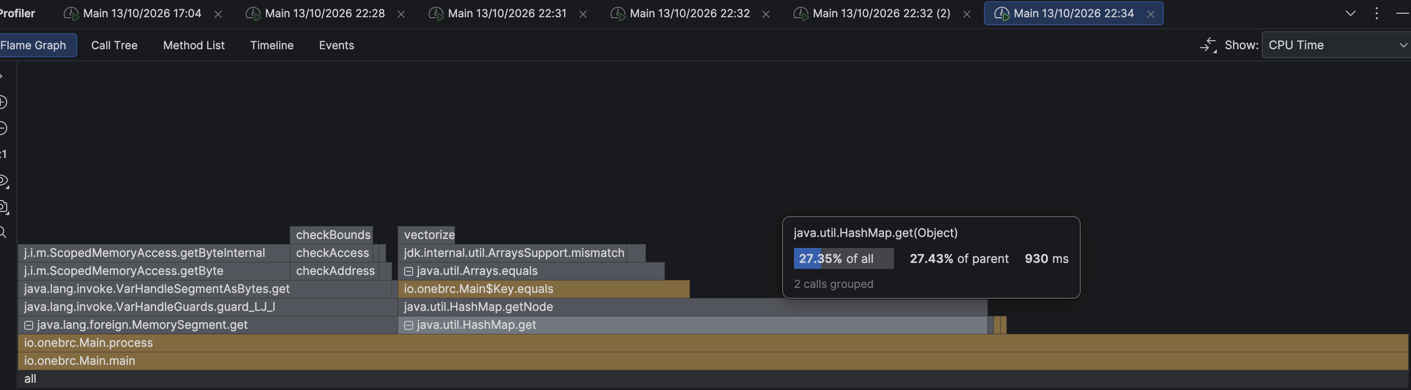
Task: Select the java.util.HashMap.getNode frame
Action: point(693,307)
